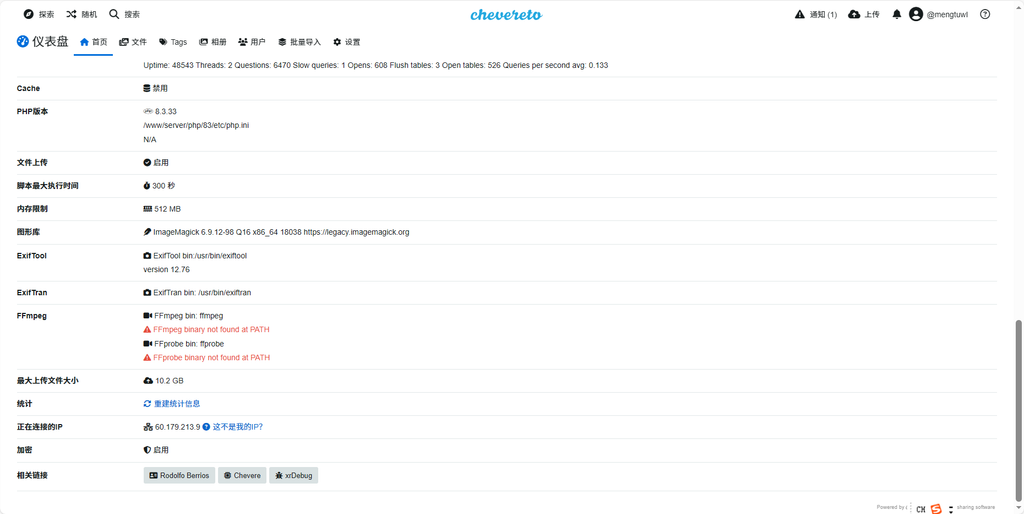Switch to the 文件 (Files) tab
Image resolution: width=1024 pixels, height=514 pixels.
click(133, 42)
